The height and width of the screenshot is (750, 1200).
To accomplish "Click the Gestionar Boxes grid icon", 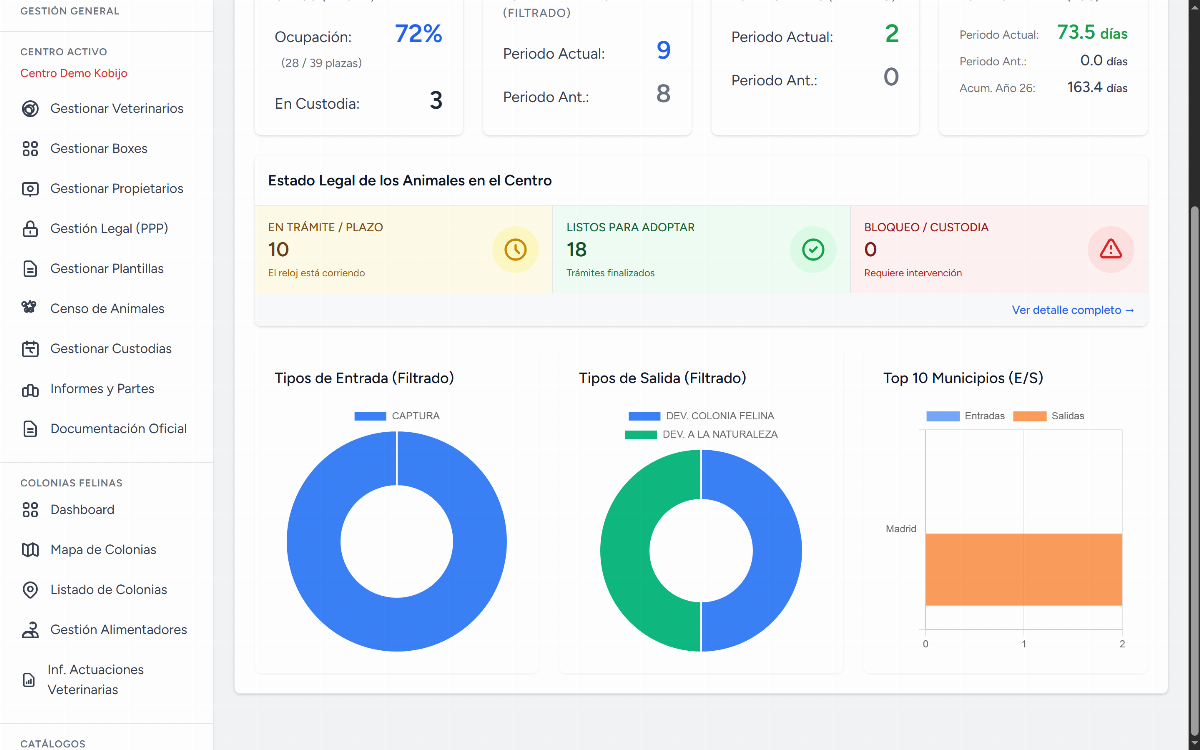I will click(x=30, y=149).
